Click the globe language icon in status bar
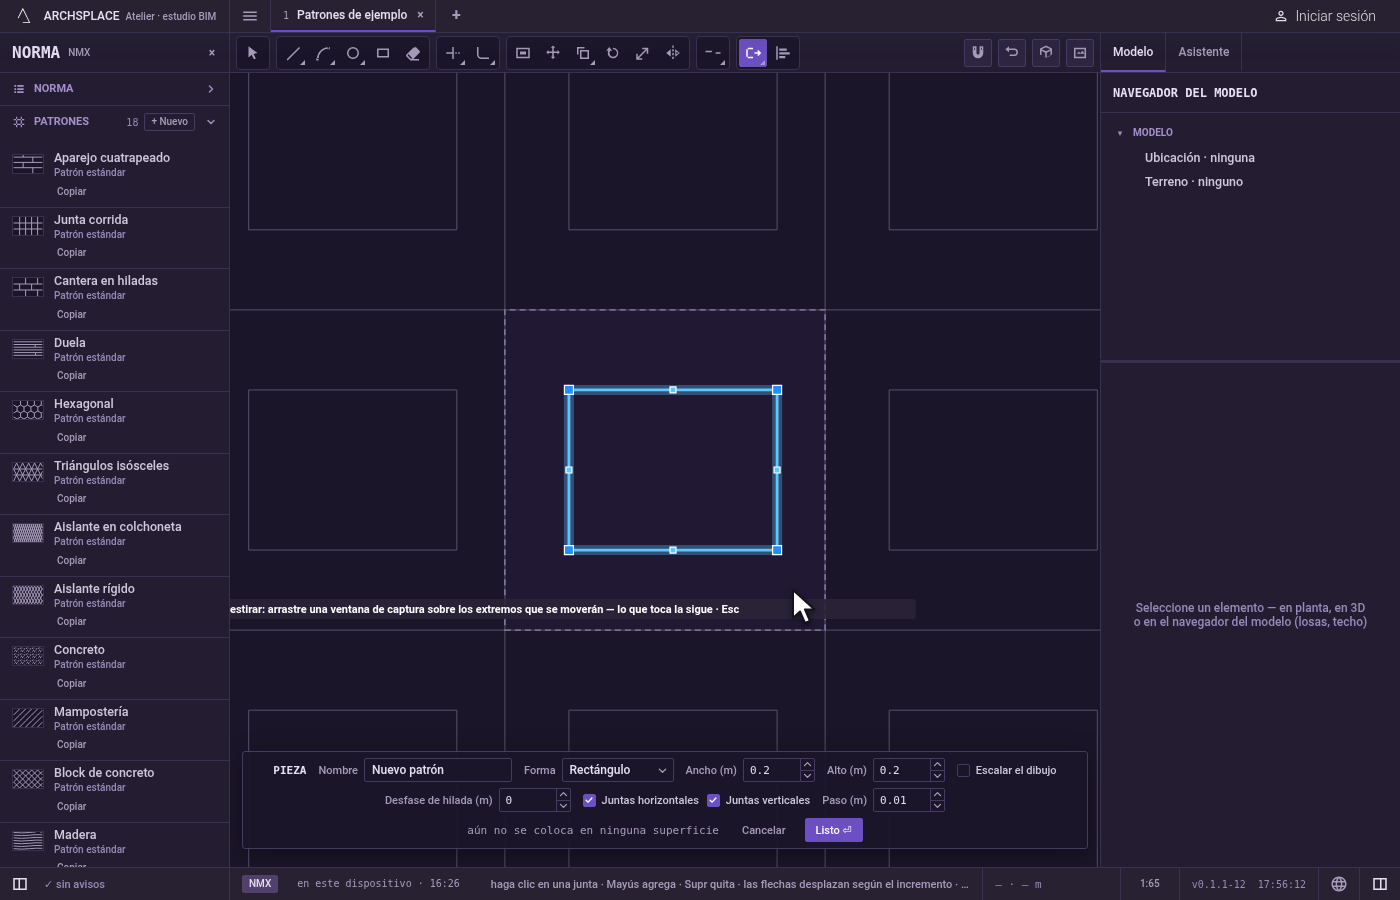The image size is (1400, 900). (x=1339, y=884)
